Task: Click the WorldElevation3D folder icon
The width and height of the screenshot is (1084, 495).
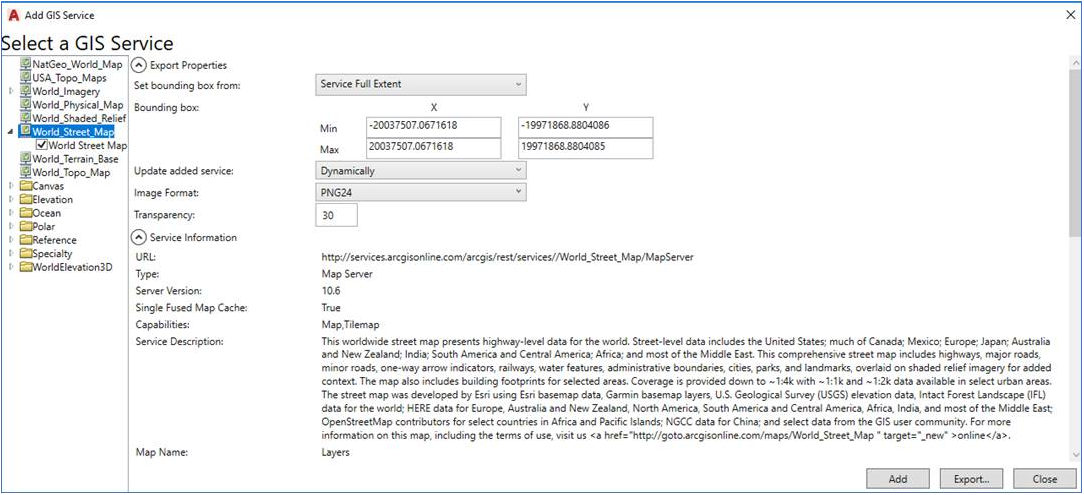Action: [x=26, y=267]
